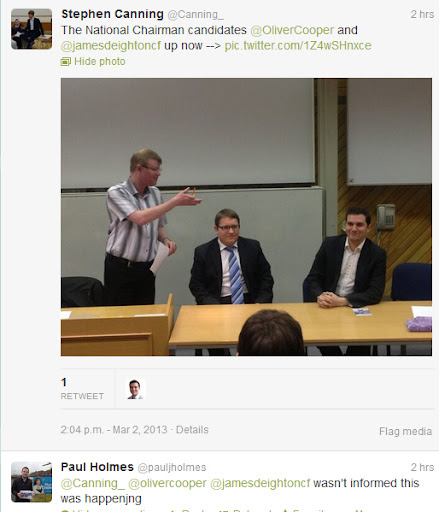Image resolution: width=439 pixels, height=512 pixels.
Task: Click the @pauljholmes handle
Action: (x=172, y=468)
